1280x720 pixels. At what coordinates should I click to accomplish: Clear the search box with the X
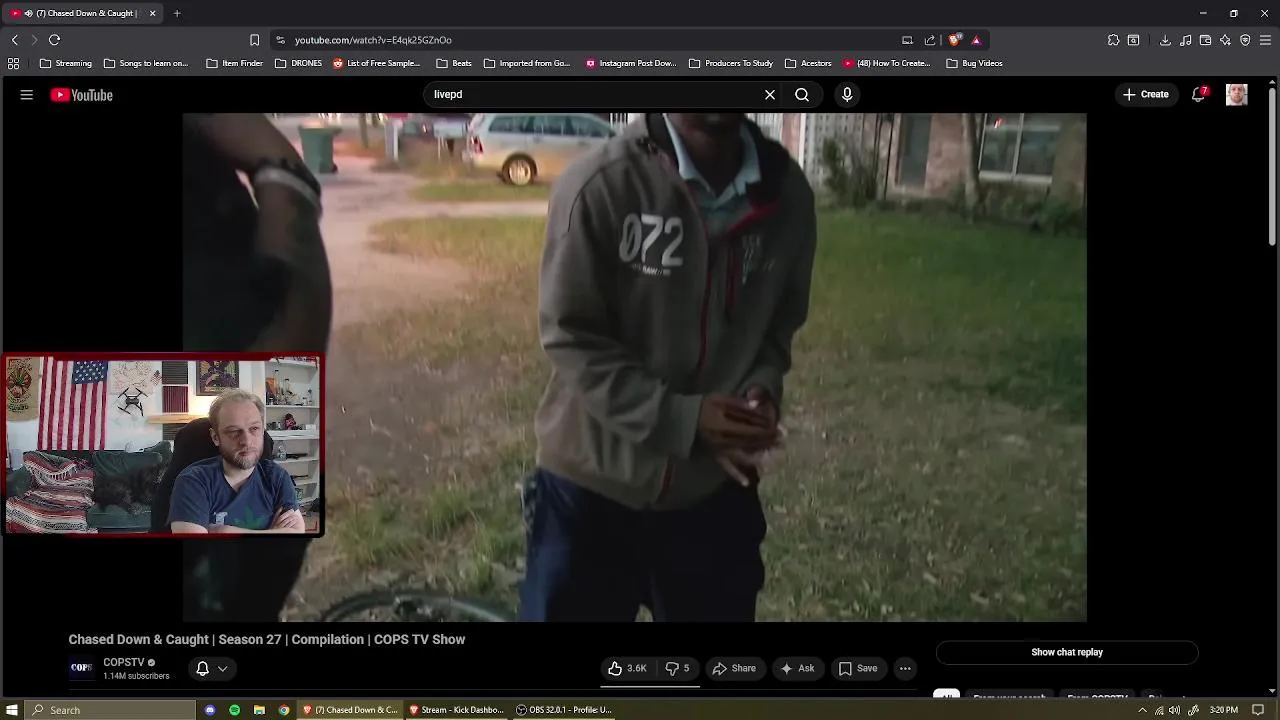770,94
